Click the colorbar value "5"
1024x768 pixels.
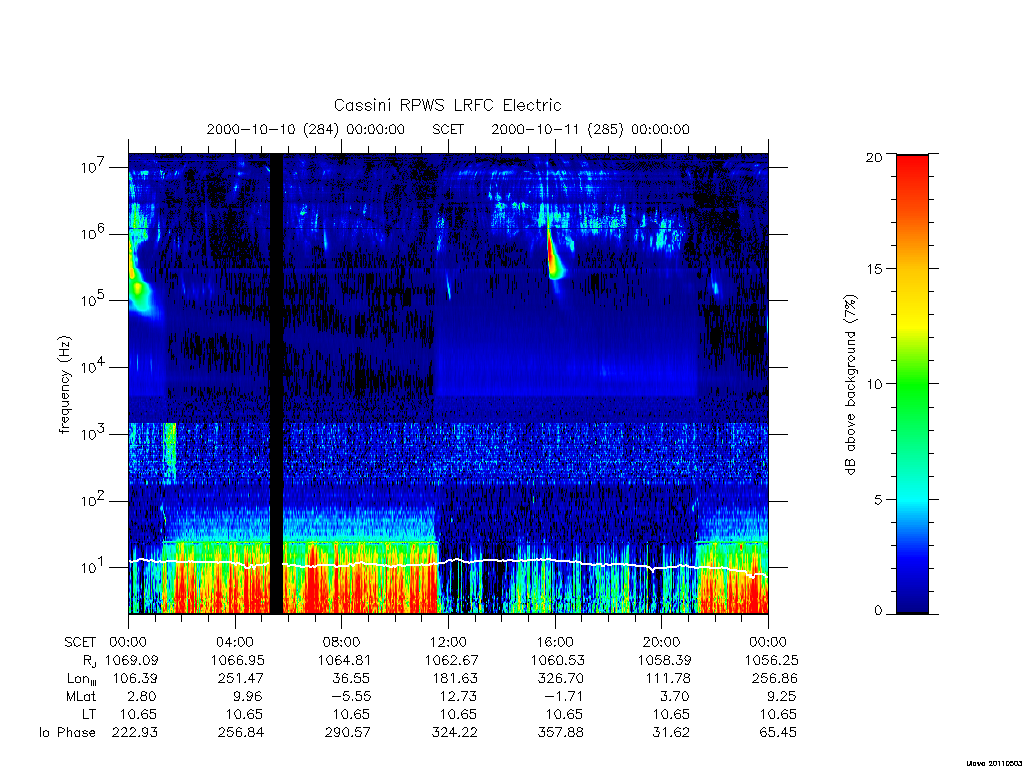coord(877,500)
